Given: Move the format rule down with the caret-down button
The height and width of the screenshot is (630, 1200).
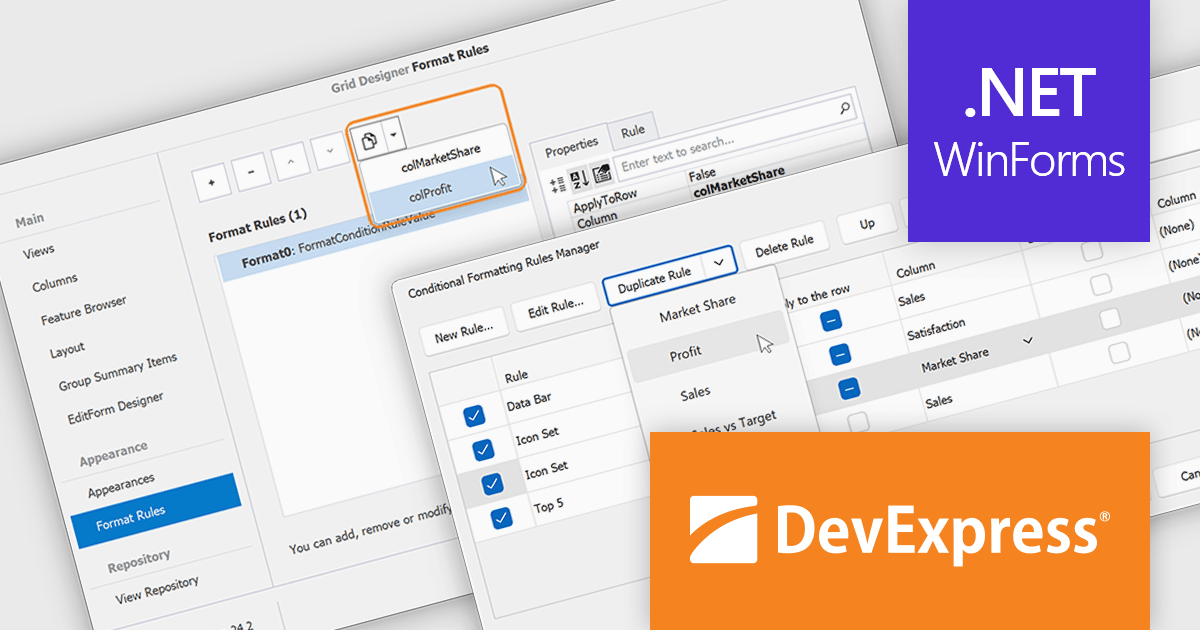Looking at the screenshot, I should [x=329, y=151].
